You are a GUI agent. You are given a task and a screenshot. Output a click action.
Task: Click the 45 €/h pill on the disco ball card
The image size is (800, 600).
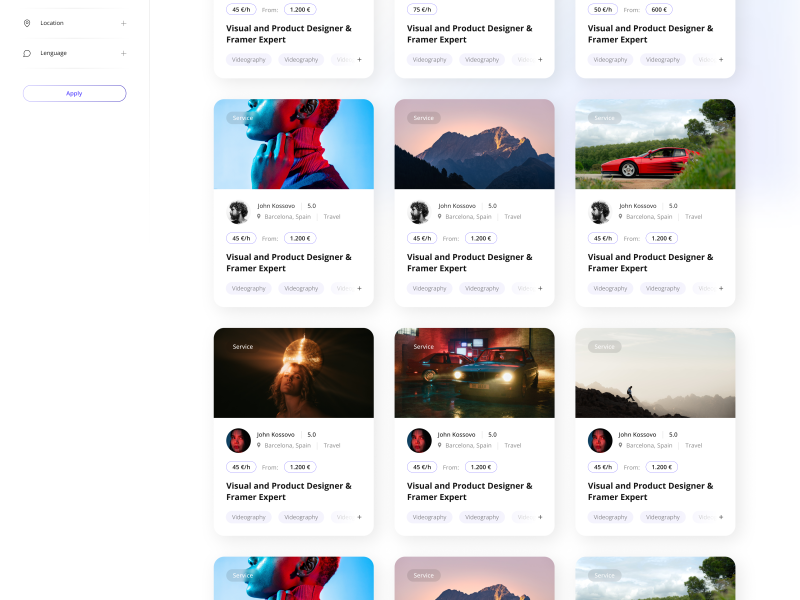tap(241, 467)
